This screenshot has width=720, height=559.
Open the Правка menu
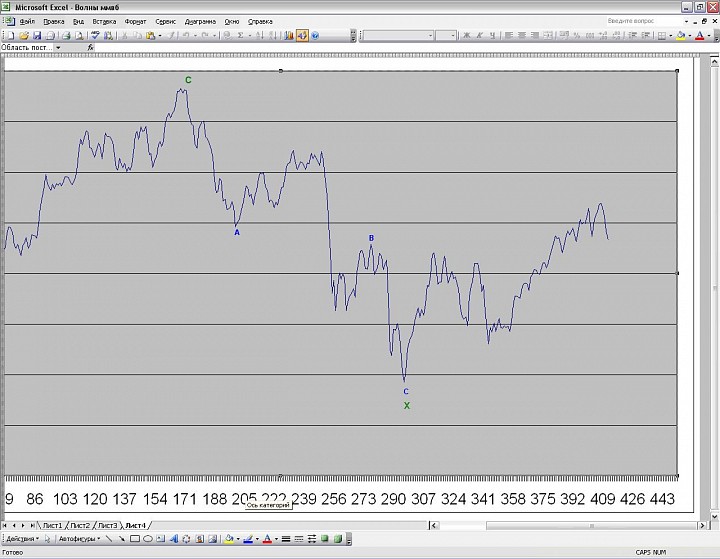54,21
